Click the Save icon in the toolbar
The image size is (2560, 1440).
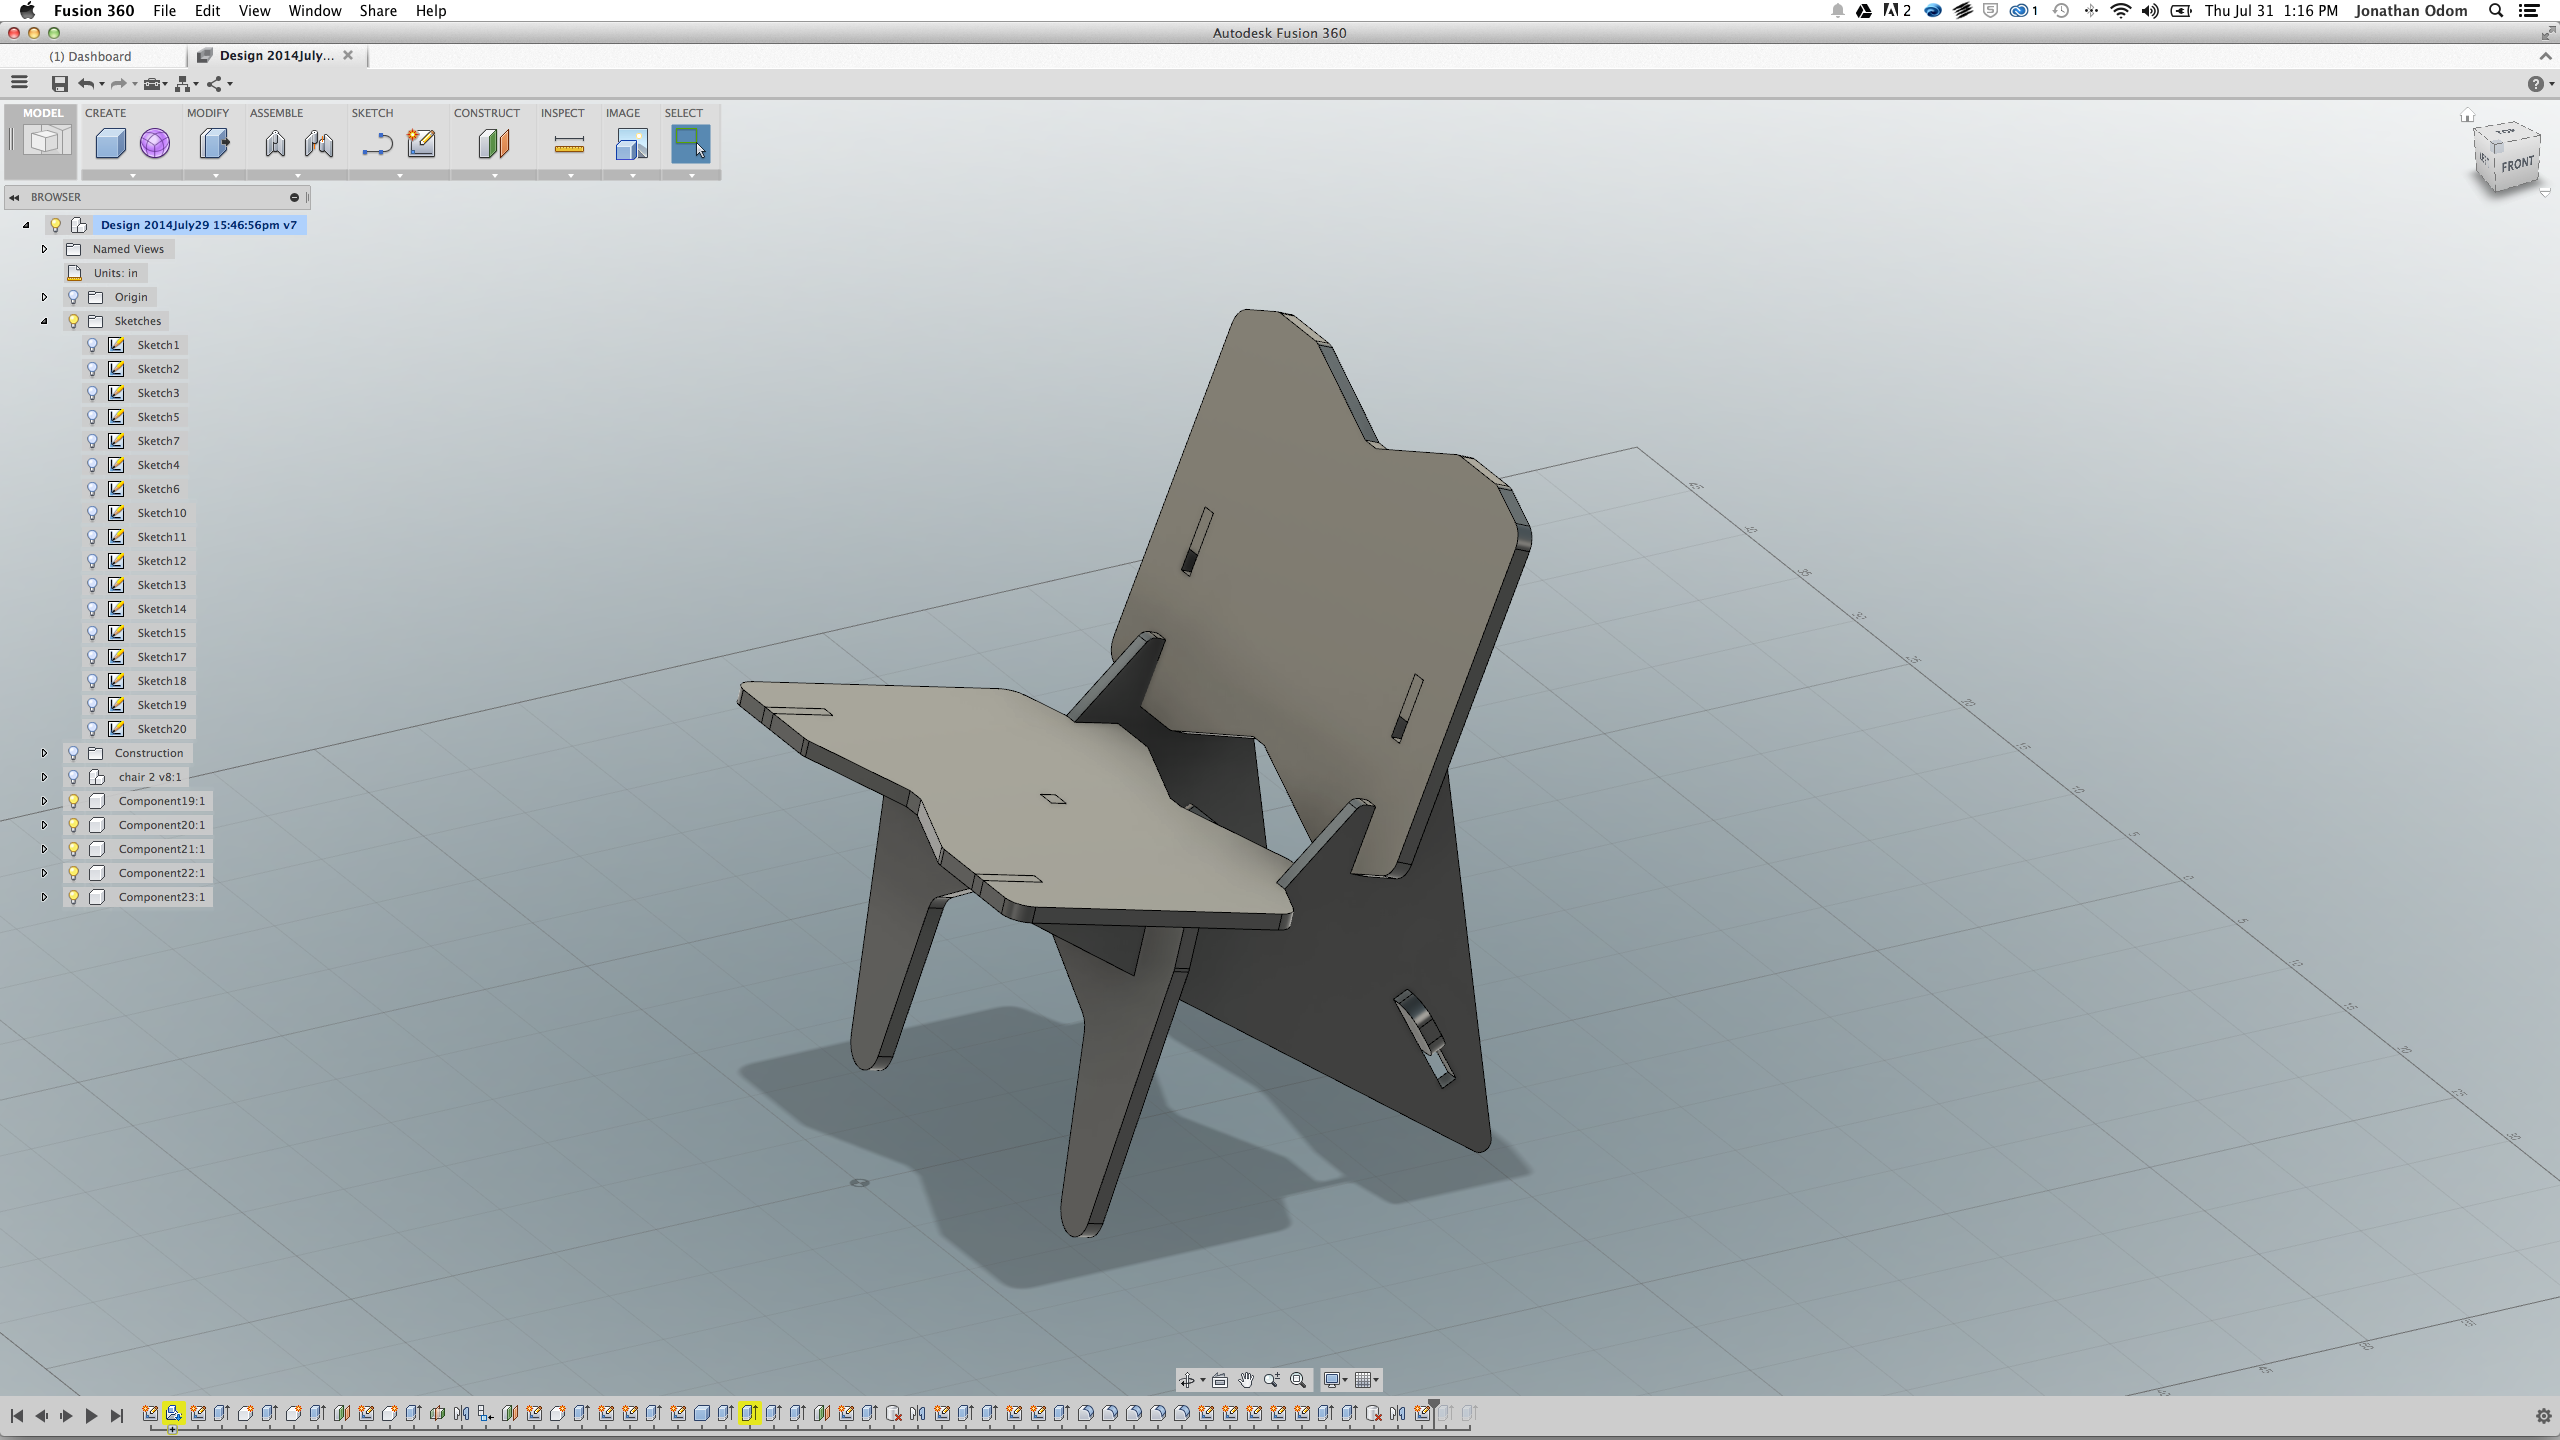60,84
